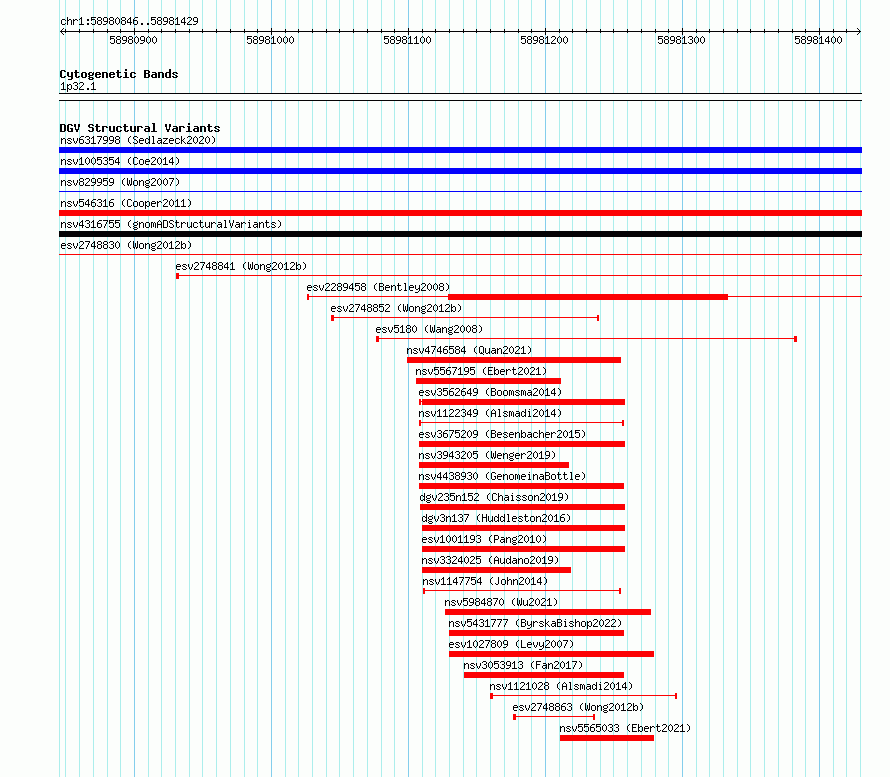Click the red bar under nsv546316

(460, 213)
